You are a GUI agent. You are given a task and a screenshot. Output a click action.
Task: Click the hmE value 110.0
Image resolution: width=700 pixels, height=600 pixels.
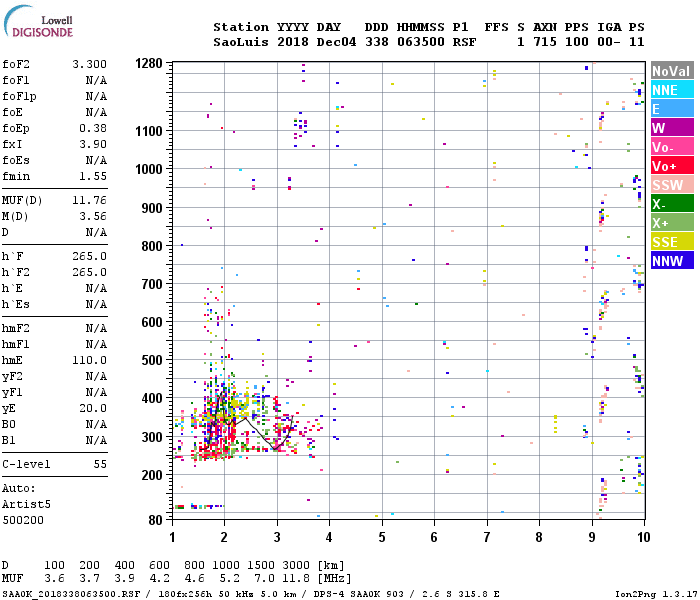click(90, 360)
